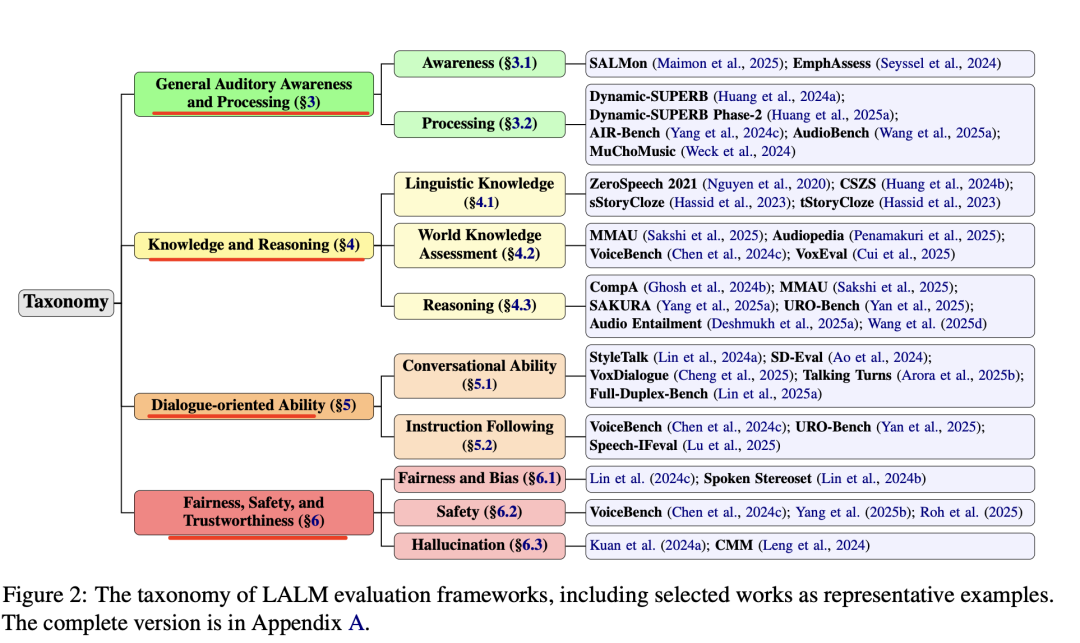
Task: Click the Yang et al., 2024c citation
Action: pyautogui.click(x=725, y=133)
